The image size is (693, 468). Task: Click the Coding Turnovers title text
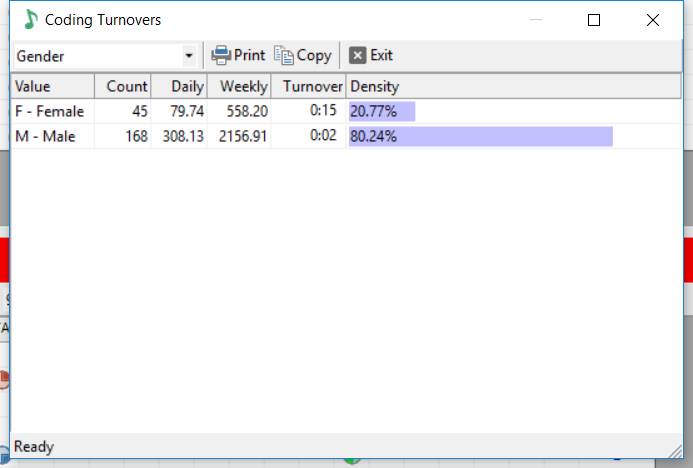pos(103,20)
